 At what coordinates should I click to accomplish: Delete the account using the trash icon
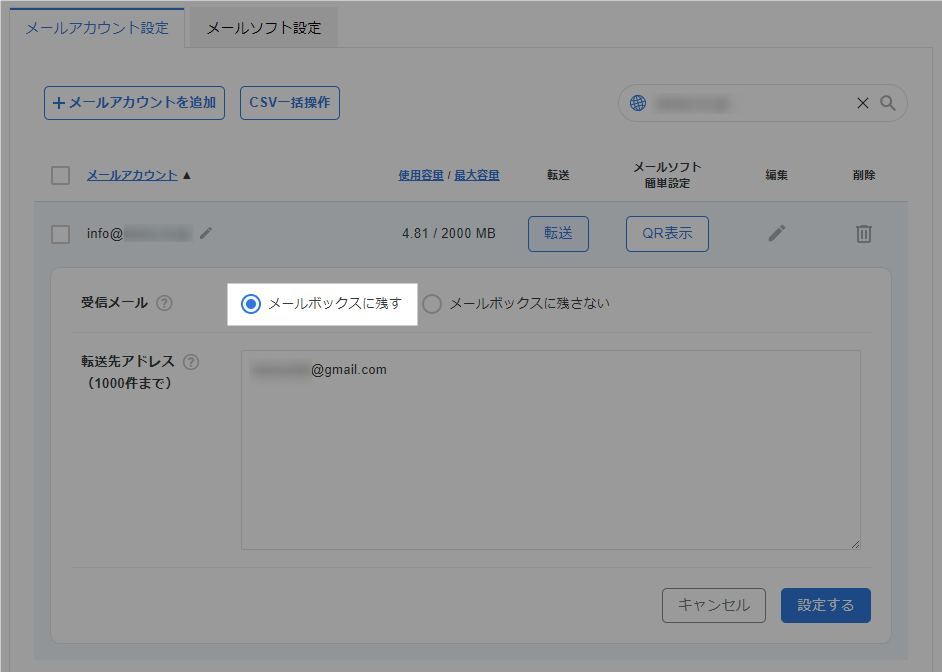863,232
